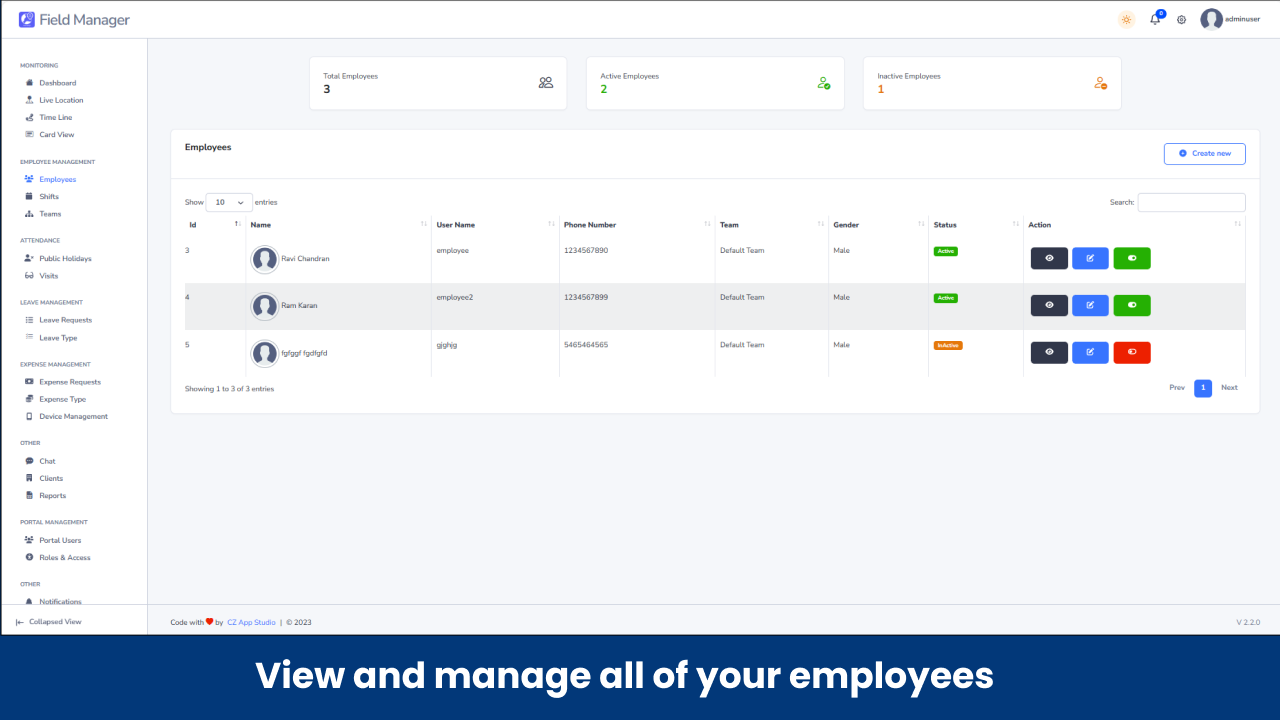Click the Create new button
Viewport: 1280px width, 720px height.
[1204, 153]
